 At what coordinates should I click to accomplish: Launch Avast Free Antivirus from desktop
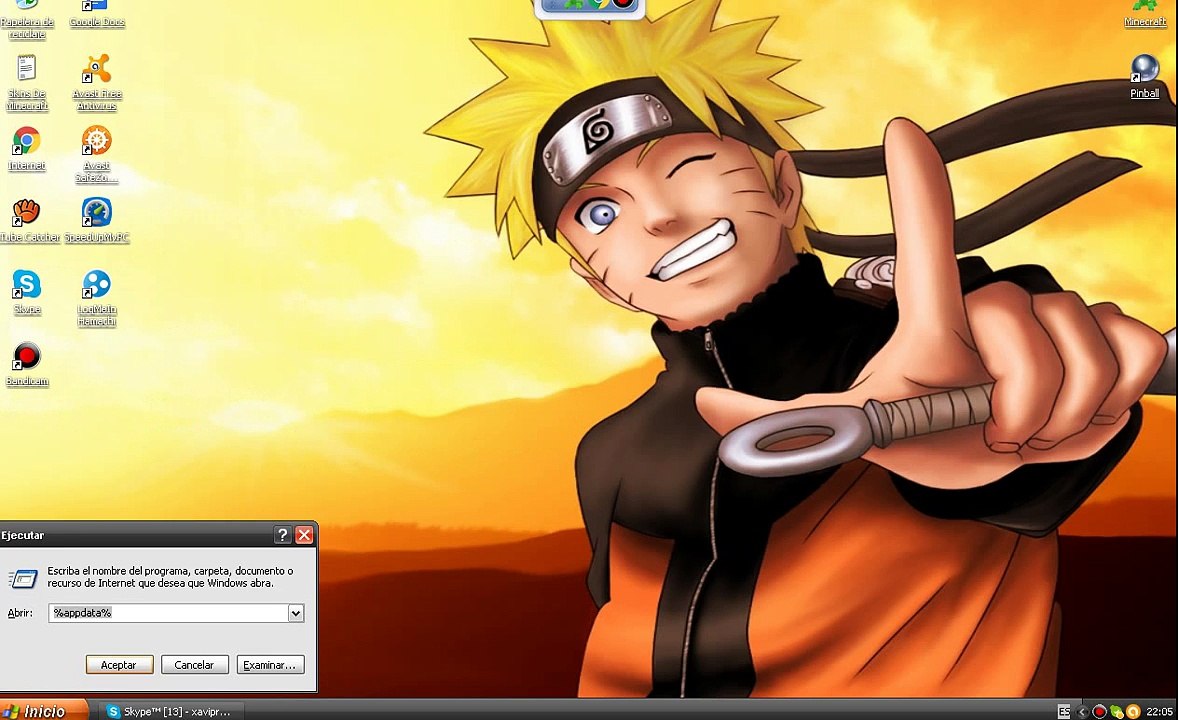point(97,82)
